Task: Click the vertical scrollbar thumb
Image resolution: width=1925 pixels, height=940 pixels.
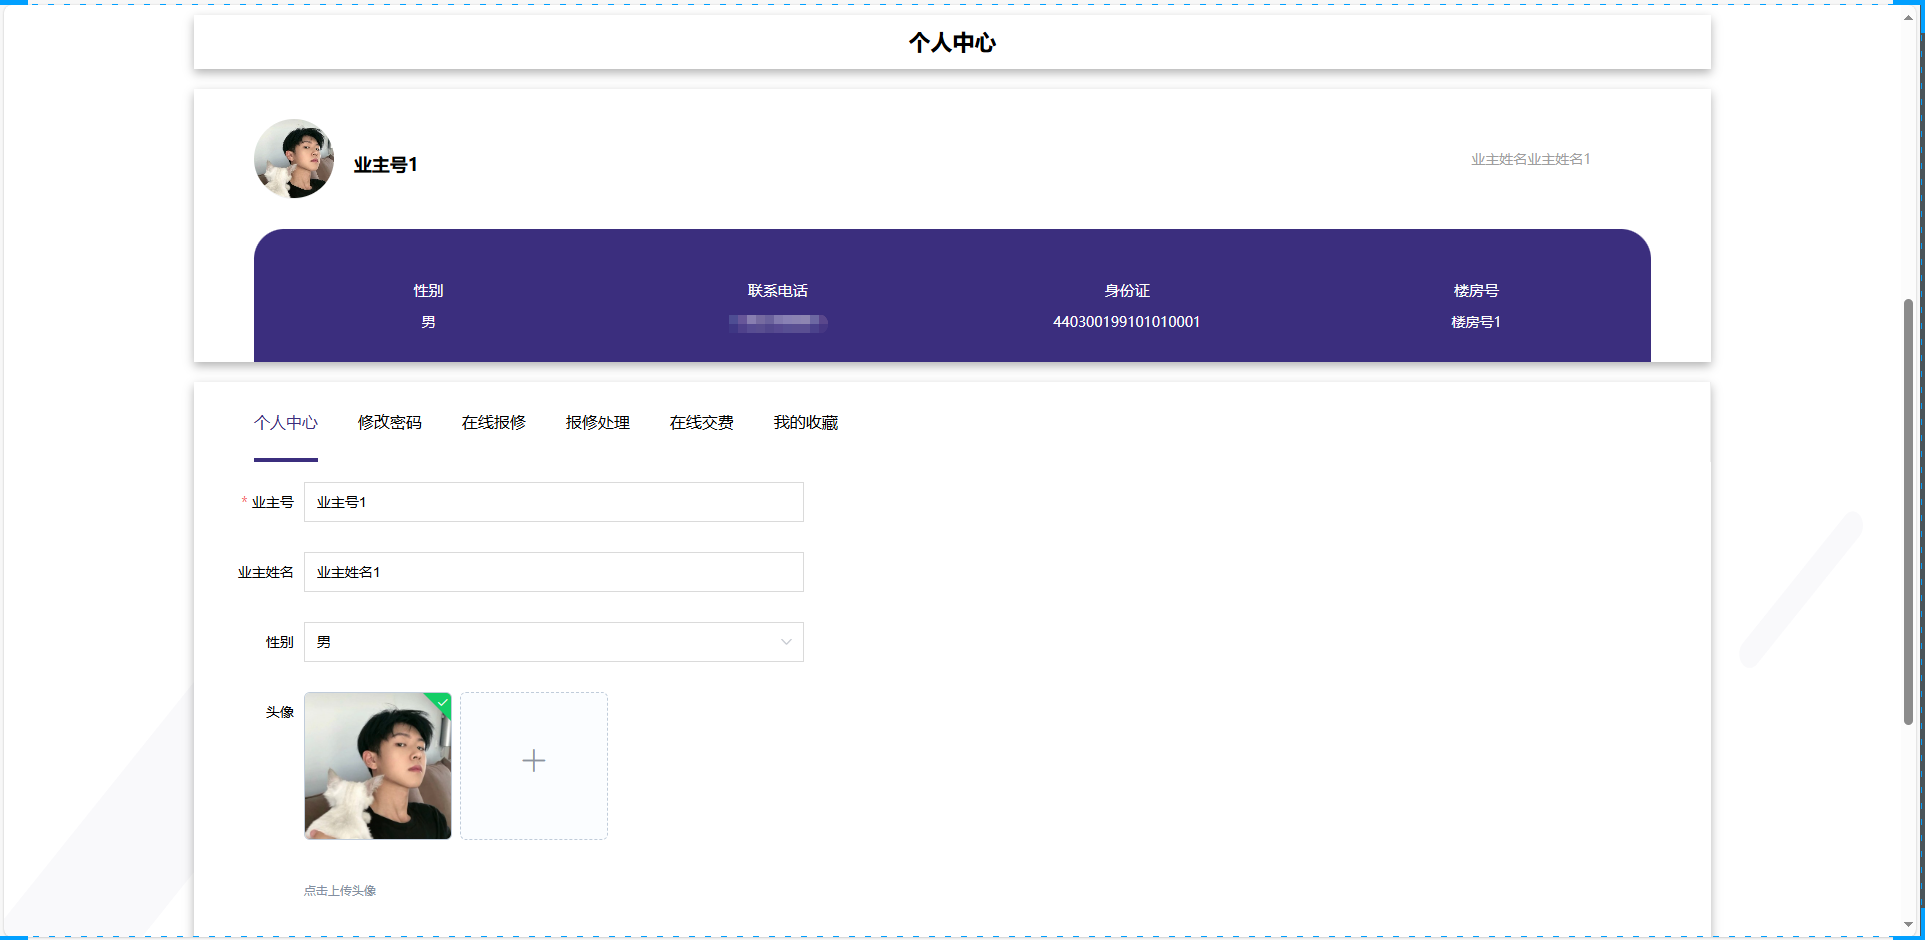Action: pos(1908,510)
